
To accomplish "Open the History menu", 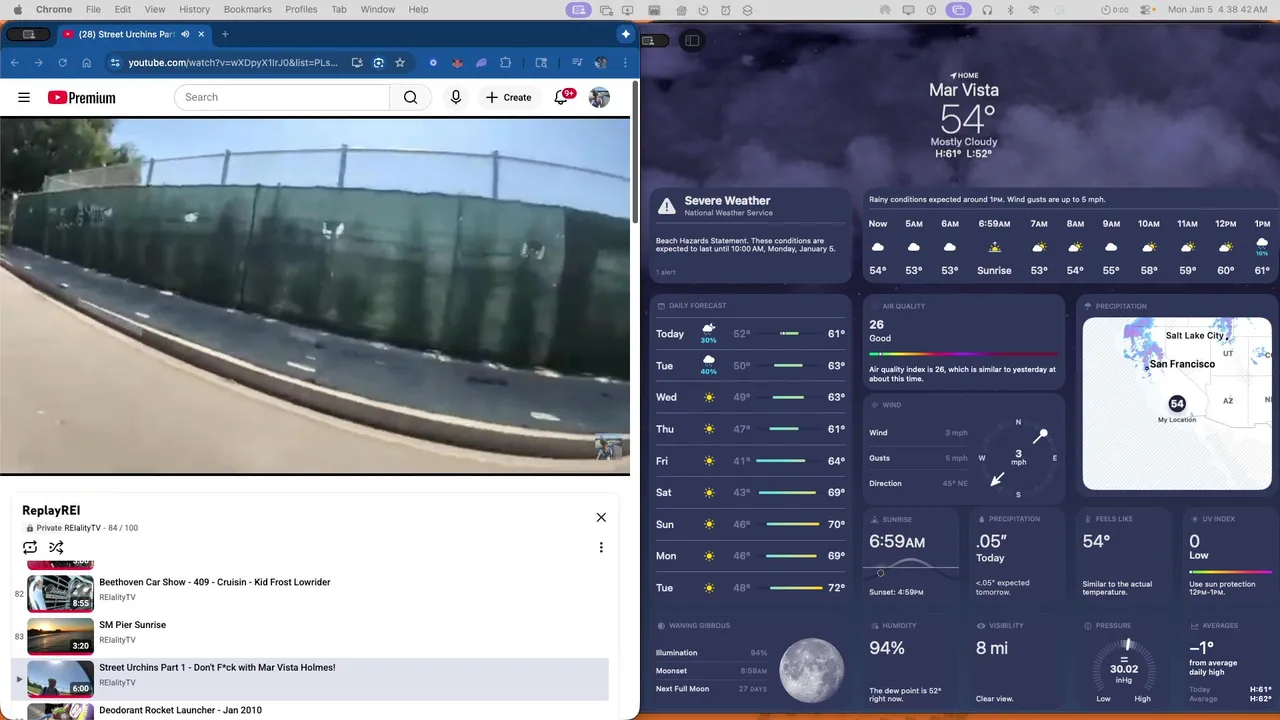I will click(x=194, y=10).
